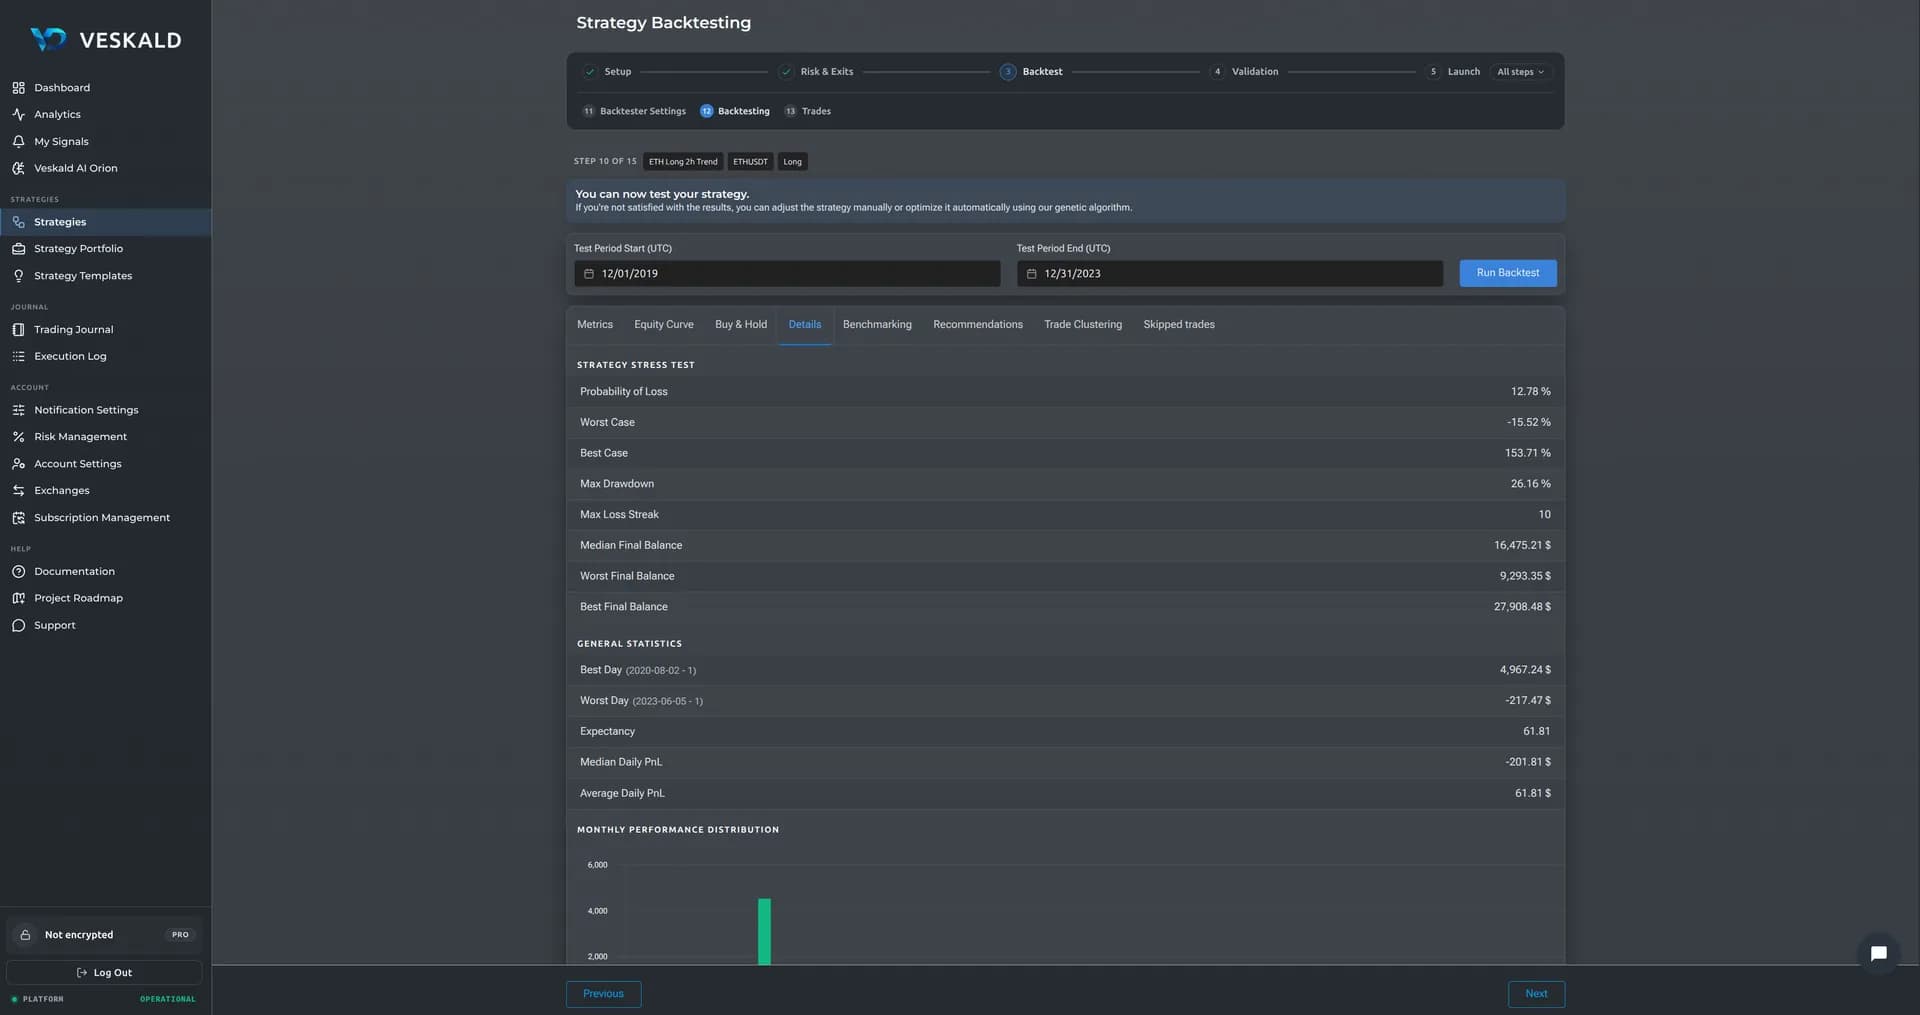Click the ETH Long 2h Trend tag
The image size is (1920, 1015).
[683, 162]
